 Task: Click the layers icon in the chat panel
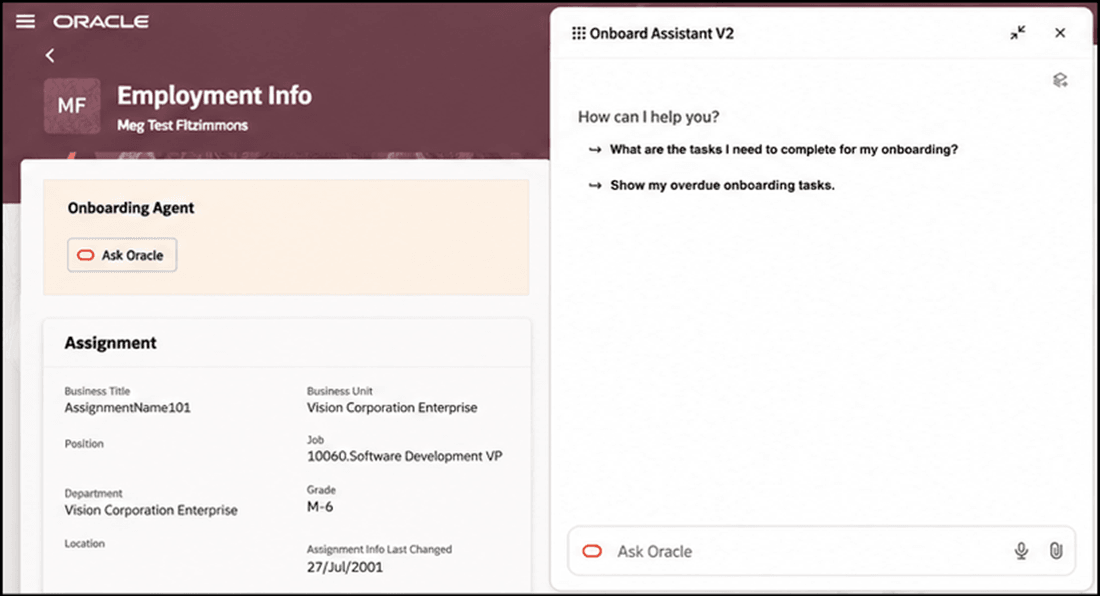coord(1060,80)
